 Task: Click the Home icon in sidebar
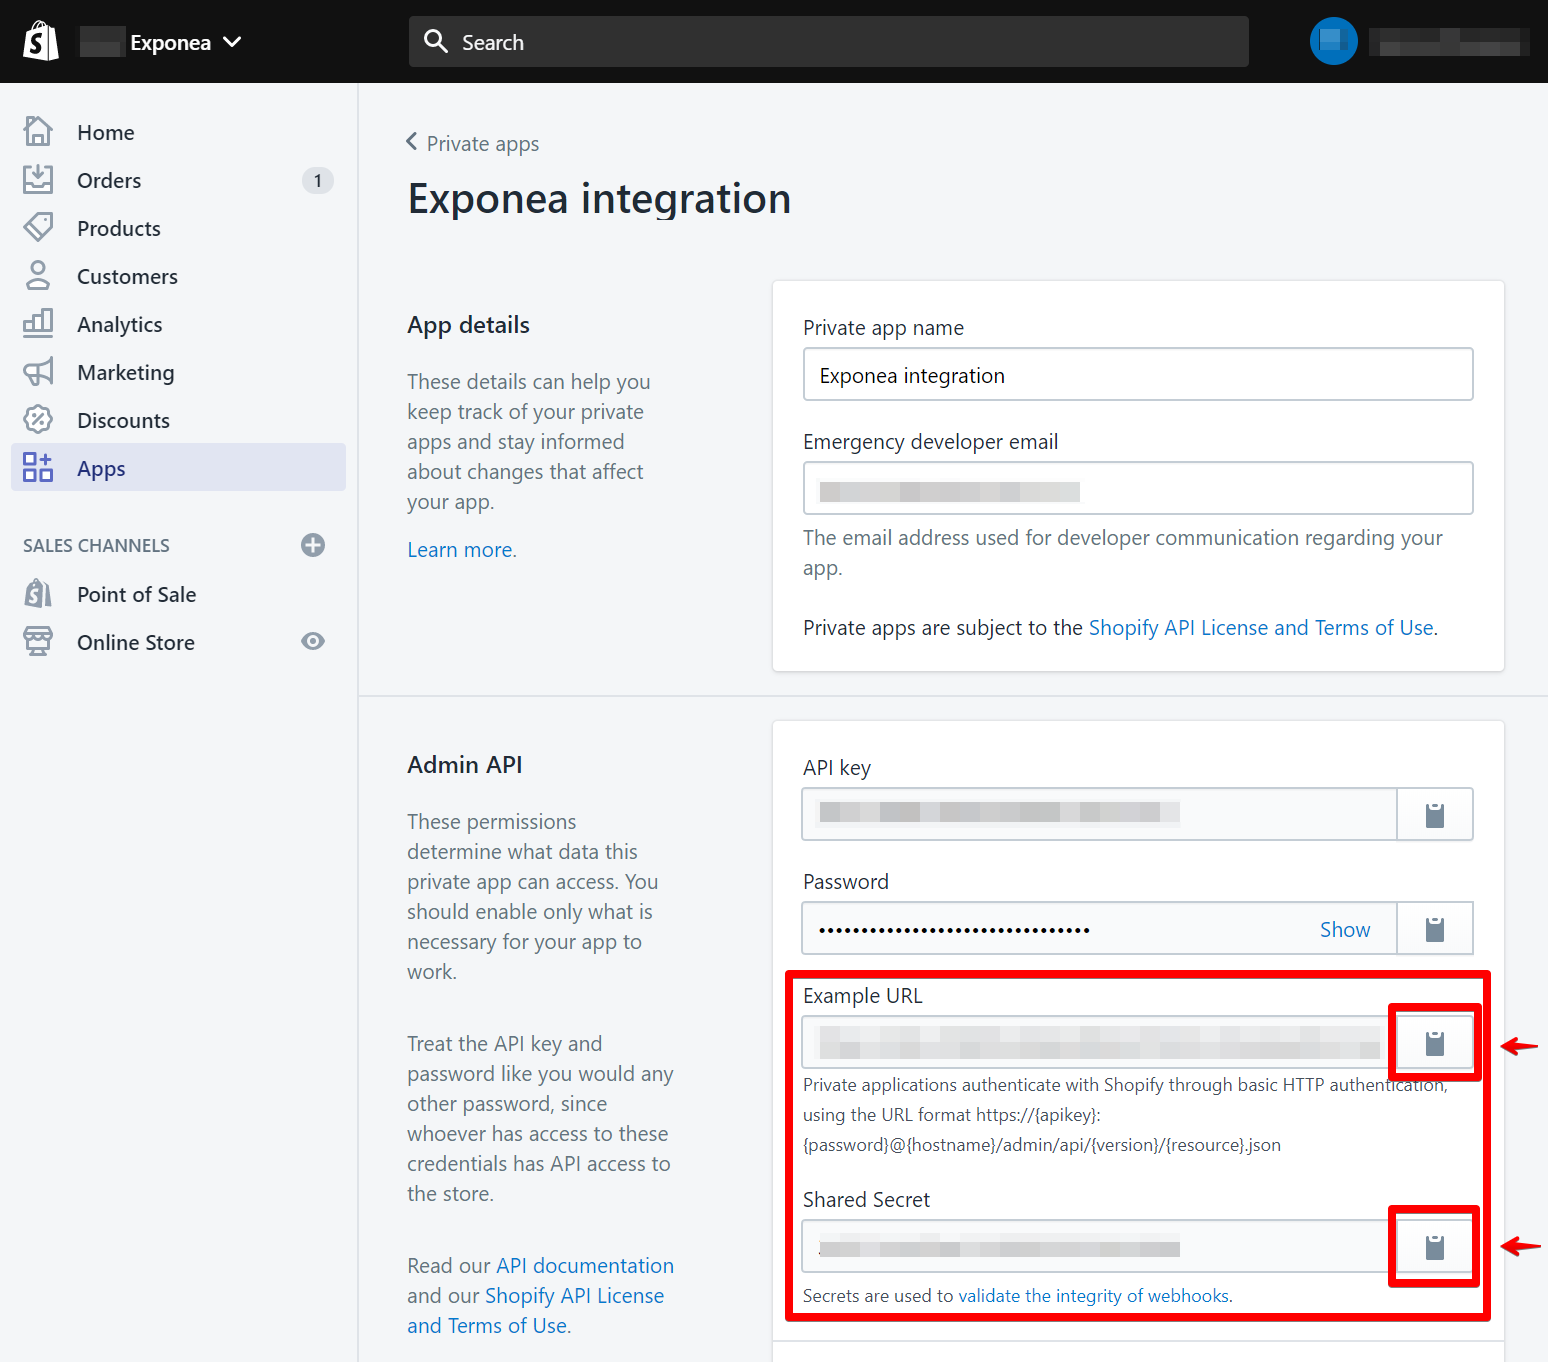pos(38,132)
